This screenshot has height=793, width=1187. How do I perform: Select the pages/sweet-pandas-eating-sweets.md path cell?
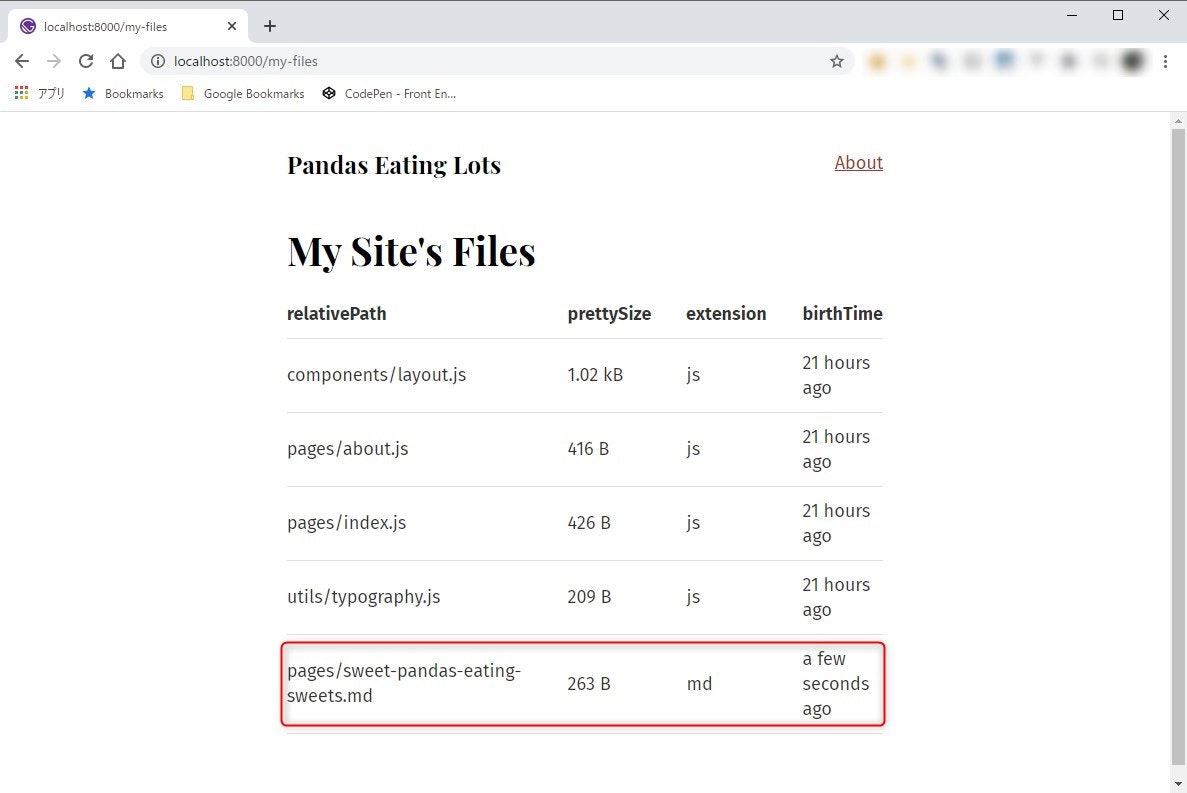coord(404,683)
